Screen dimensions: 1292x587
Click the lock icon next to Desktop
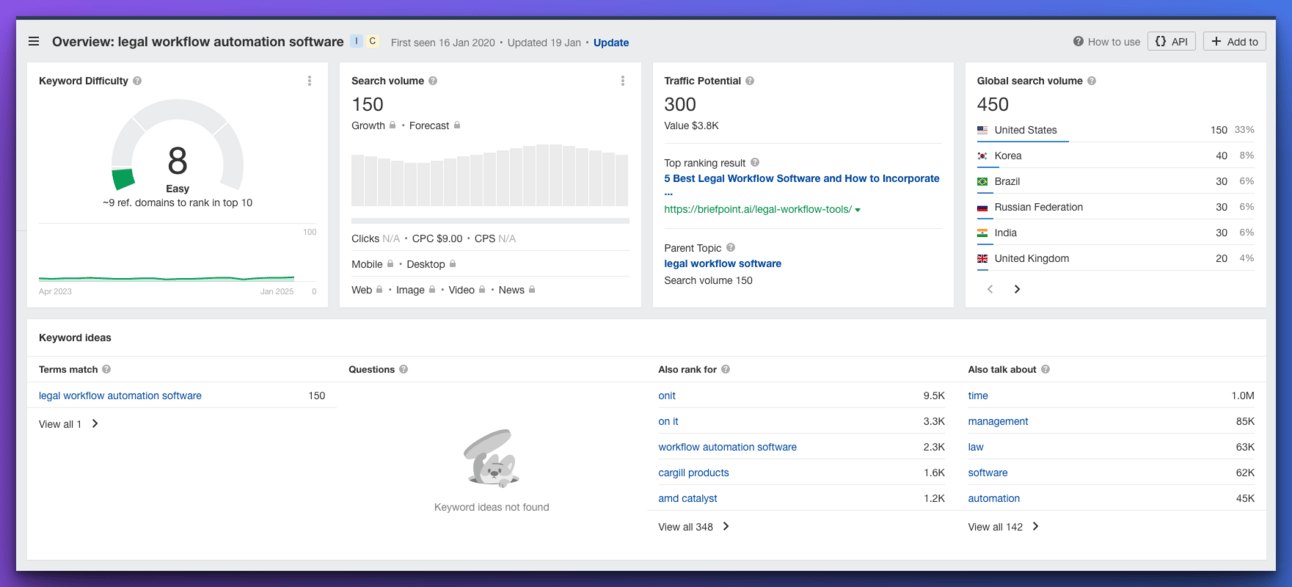pos(453,264)
